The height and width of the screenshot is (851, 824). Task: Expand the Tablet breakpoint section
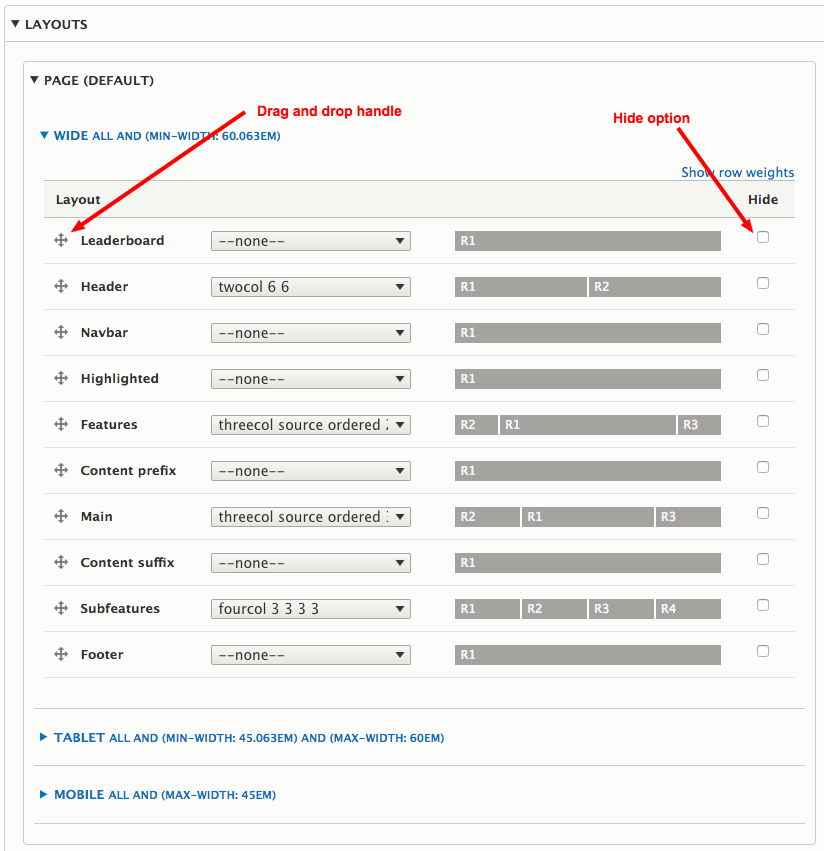point(79,738)
